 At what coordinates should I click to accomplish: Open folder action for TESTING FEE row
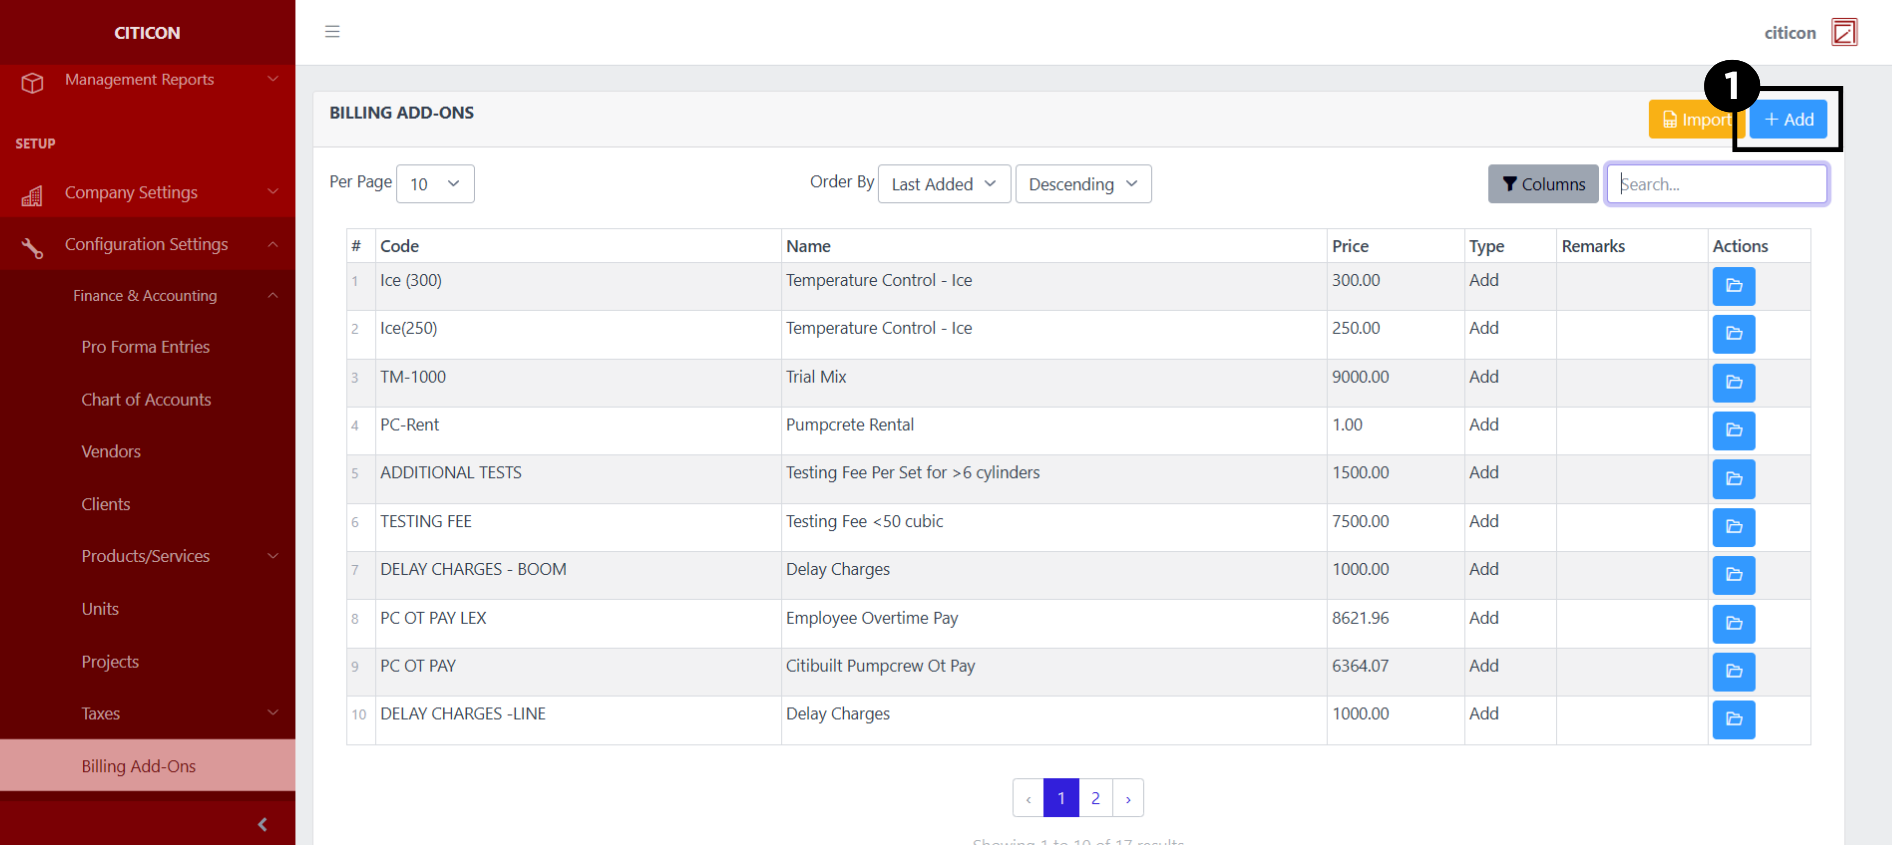1733,527
